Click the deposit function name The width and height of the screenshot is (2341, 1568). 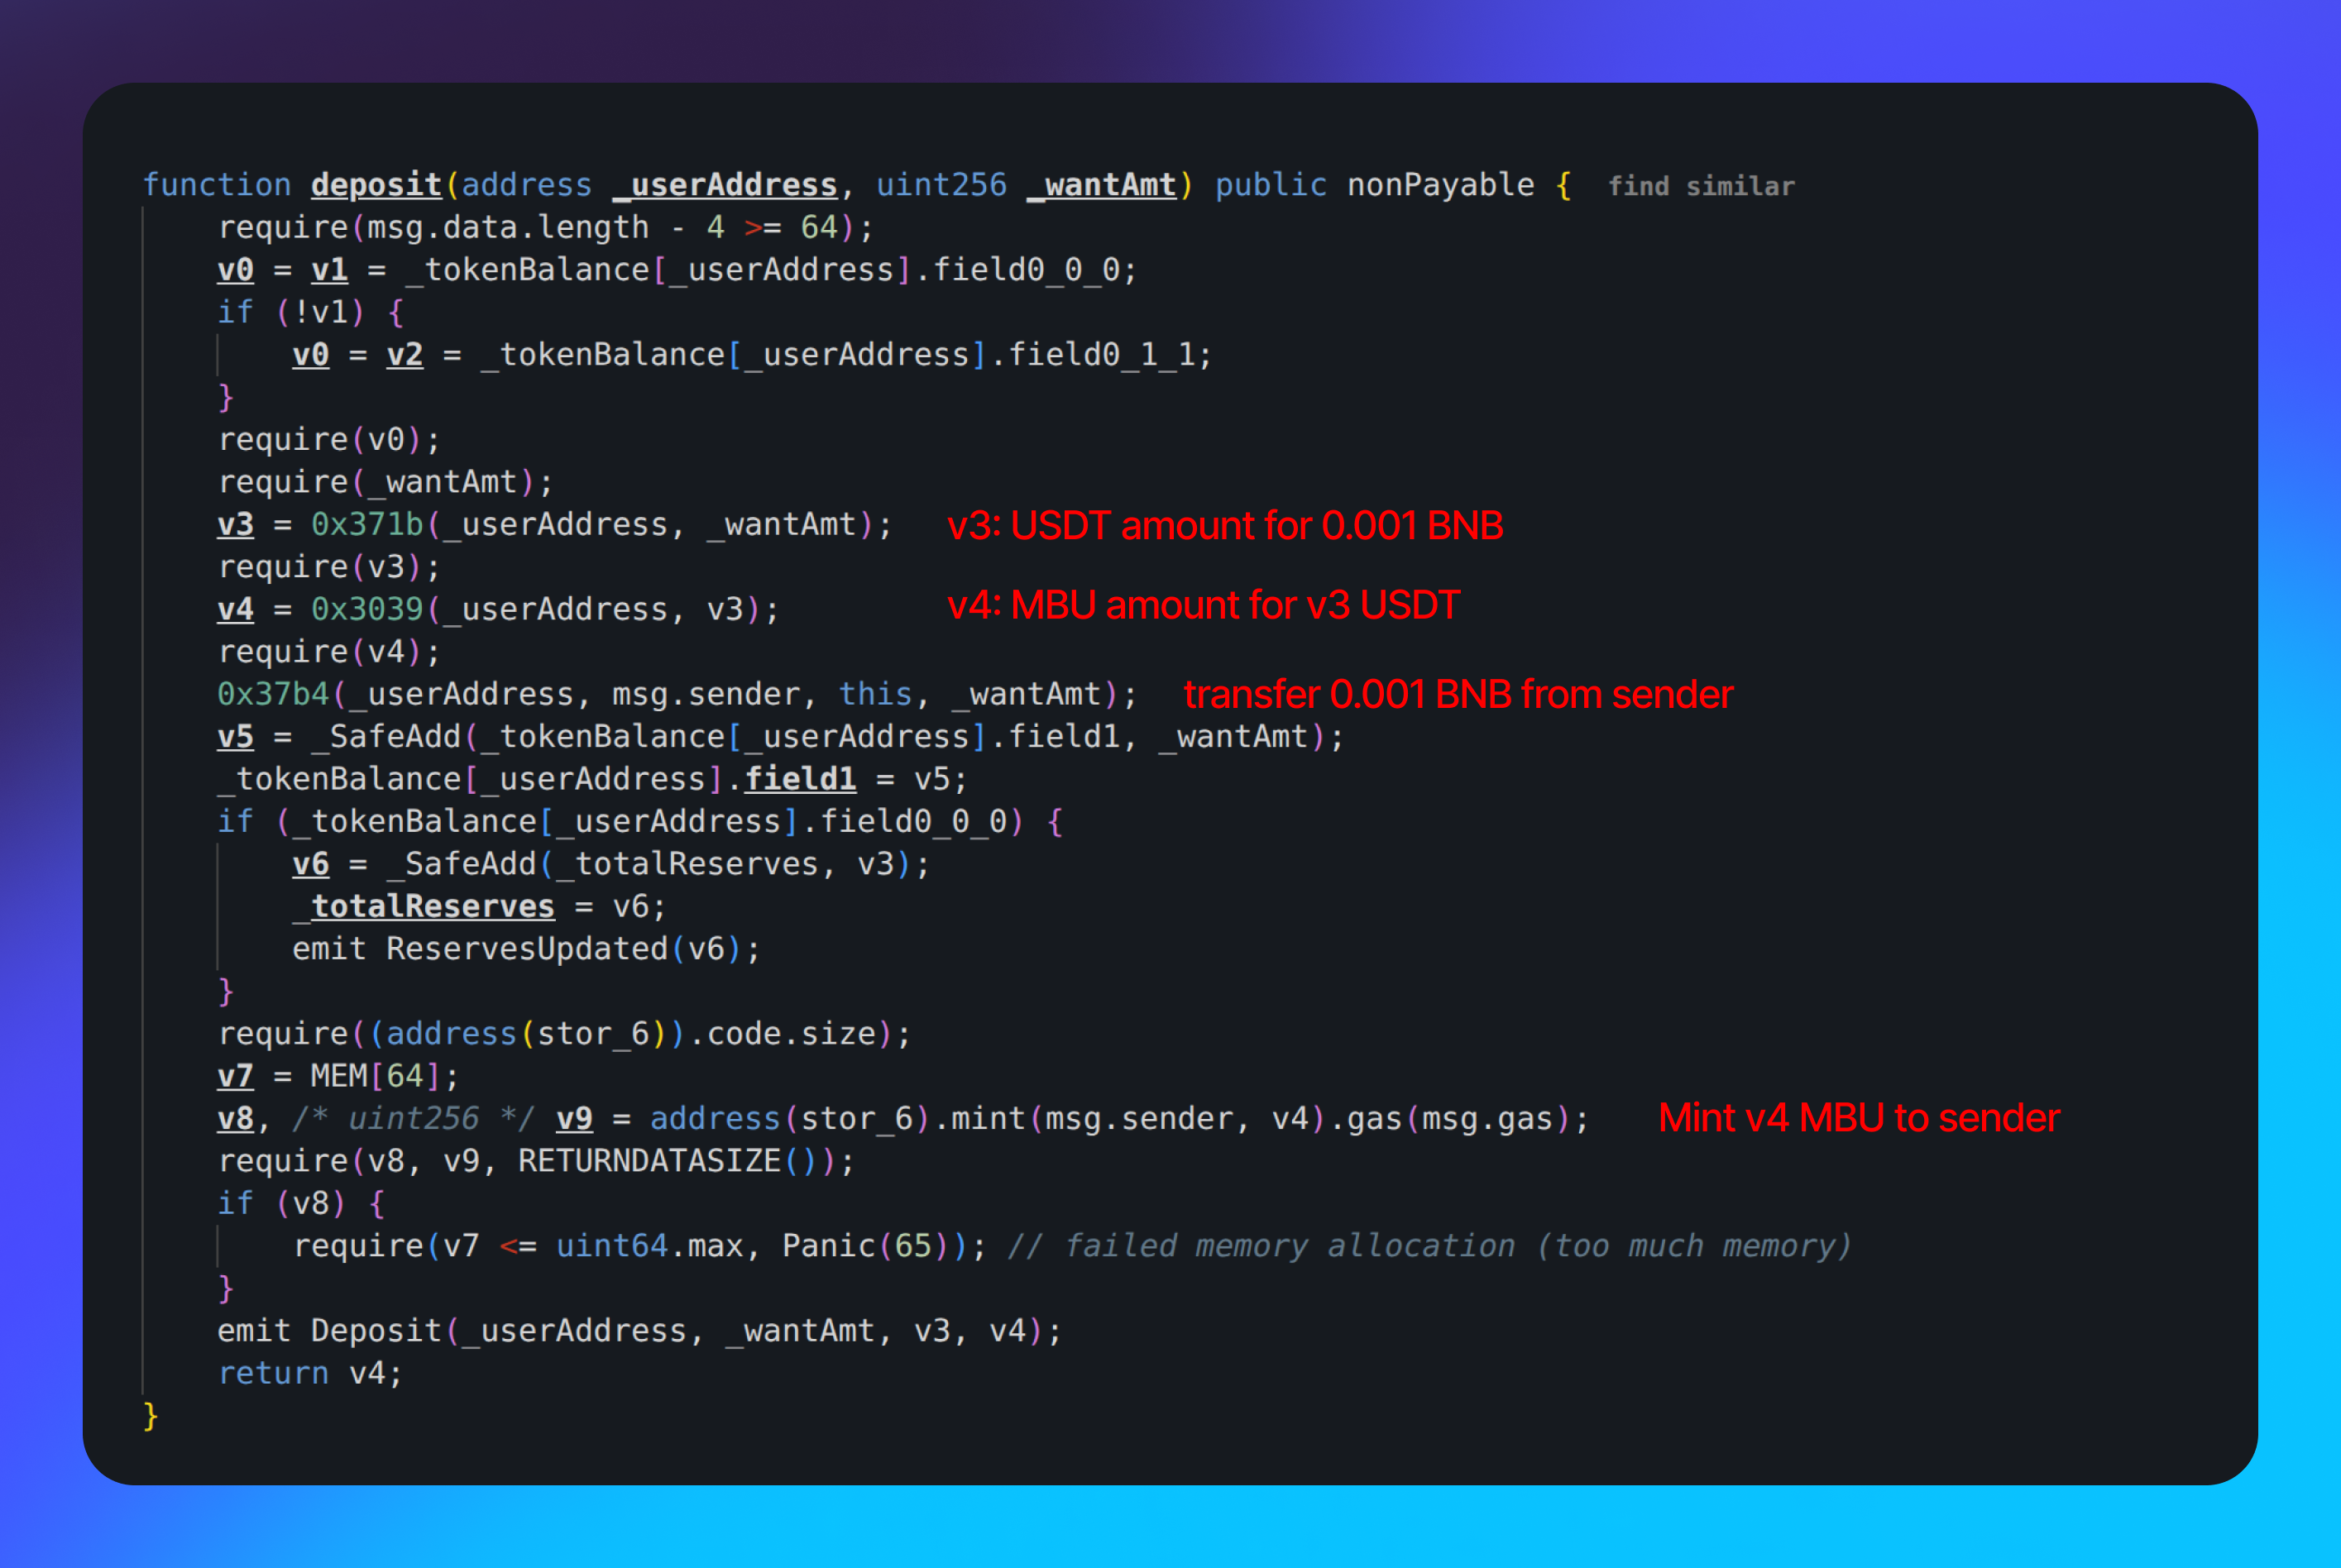click(x=376, y=185)
